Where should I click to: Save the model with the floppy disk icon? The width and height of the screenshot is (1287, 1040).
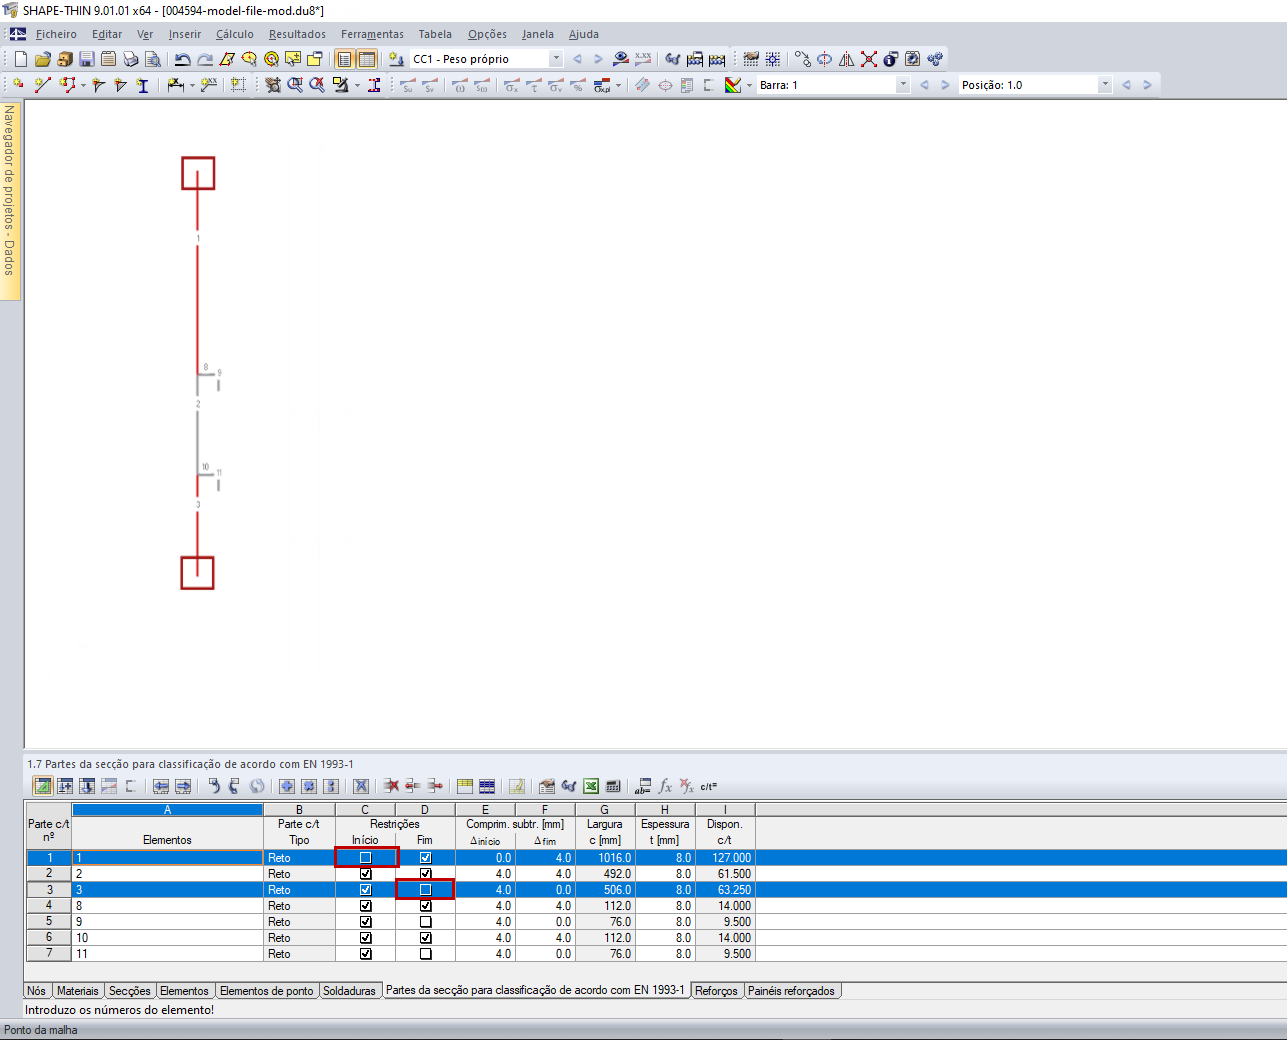[87, 59]
